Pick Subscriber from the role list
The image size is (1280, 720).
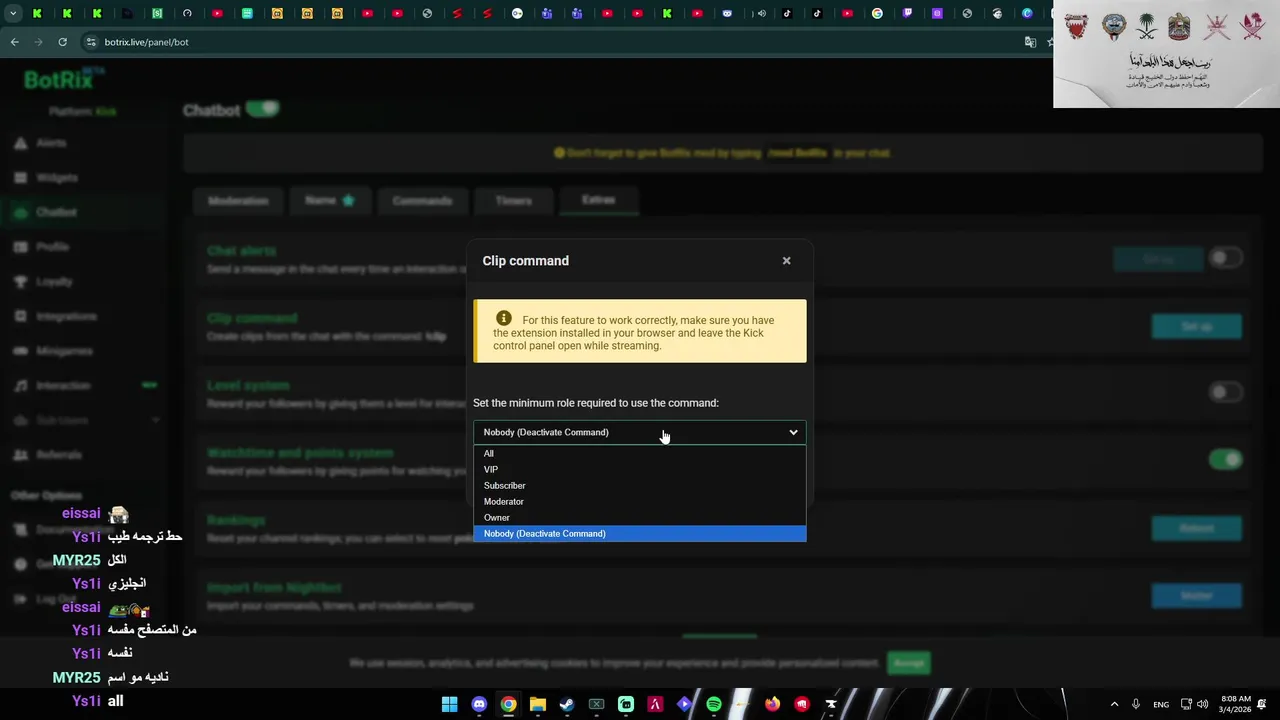click(640, 486)
